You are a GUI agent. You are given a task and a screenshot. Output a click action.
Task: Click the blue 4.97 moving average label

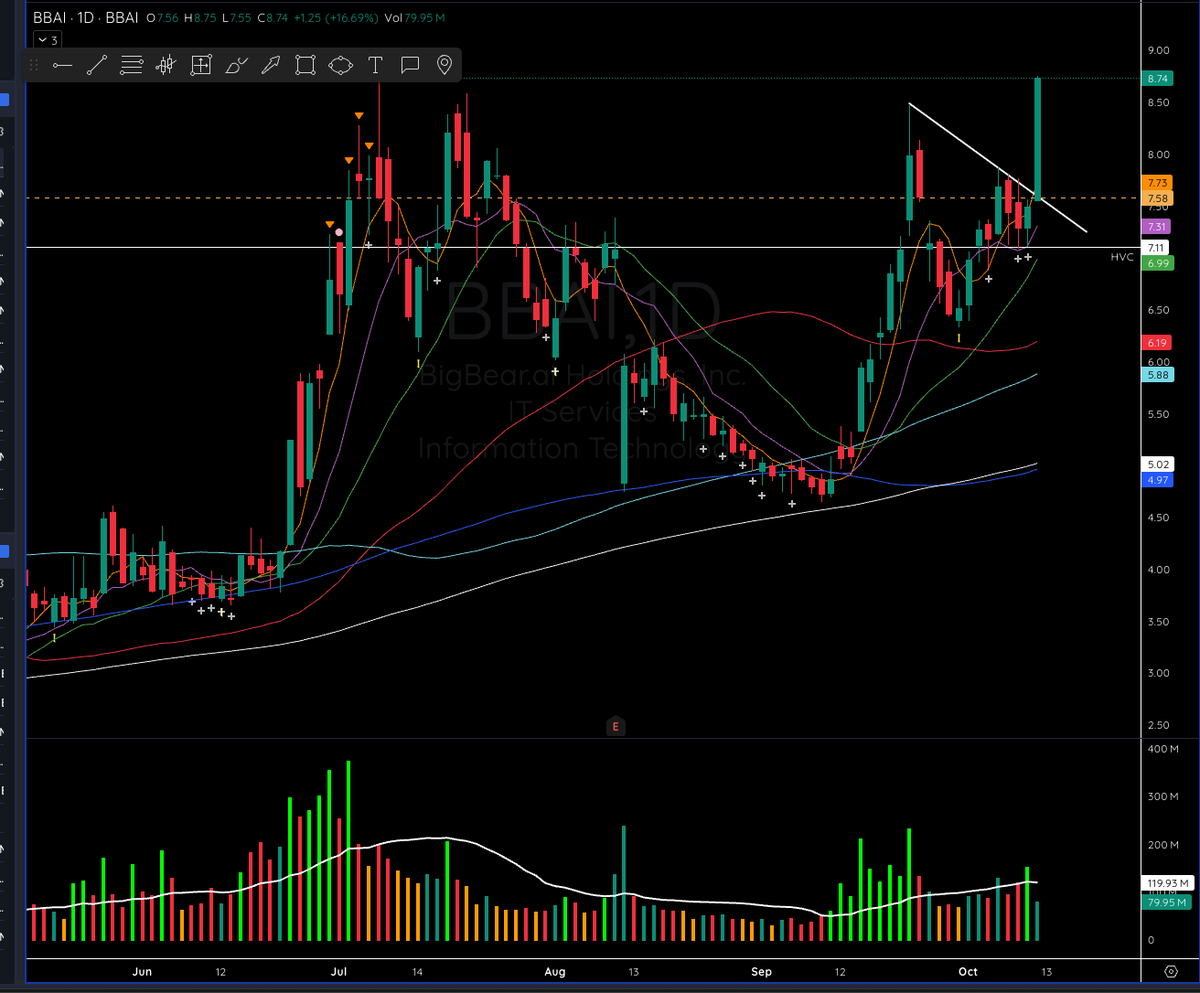(x=1157, y=481)
